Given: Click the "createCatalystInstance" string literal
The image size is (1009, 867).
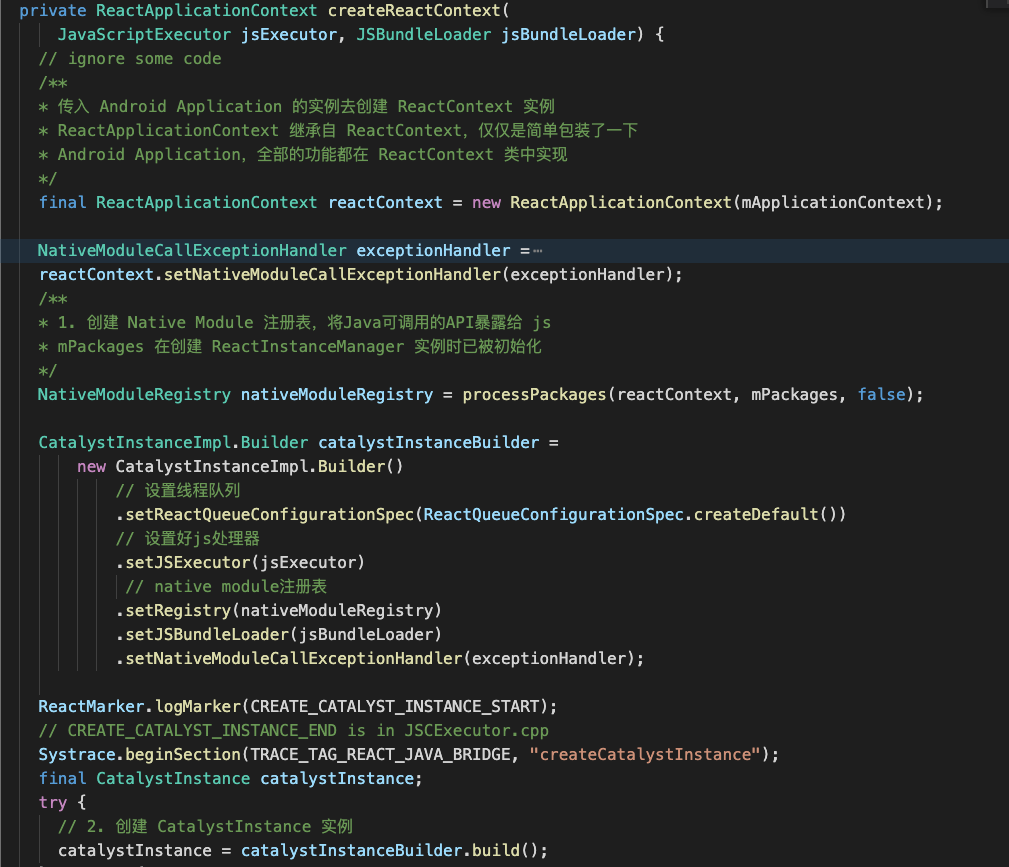Looking at the screenshot, I should click(x=650, y=755).
